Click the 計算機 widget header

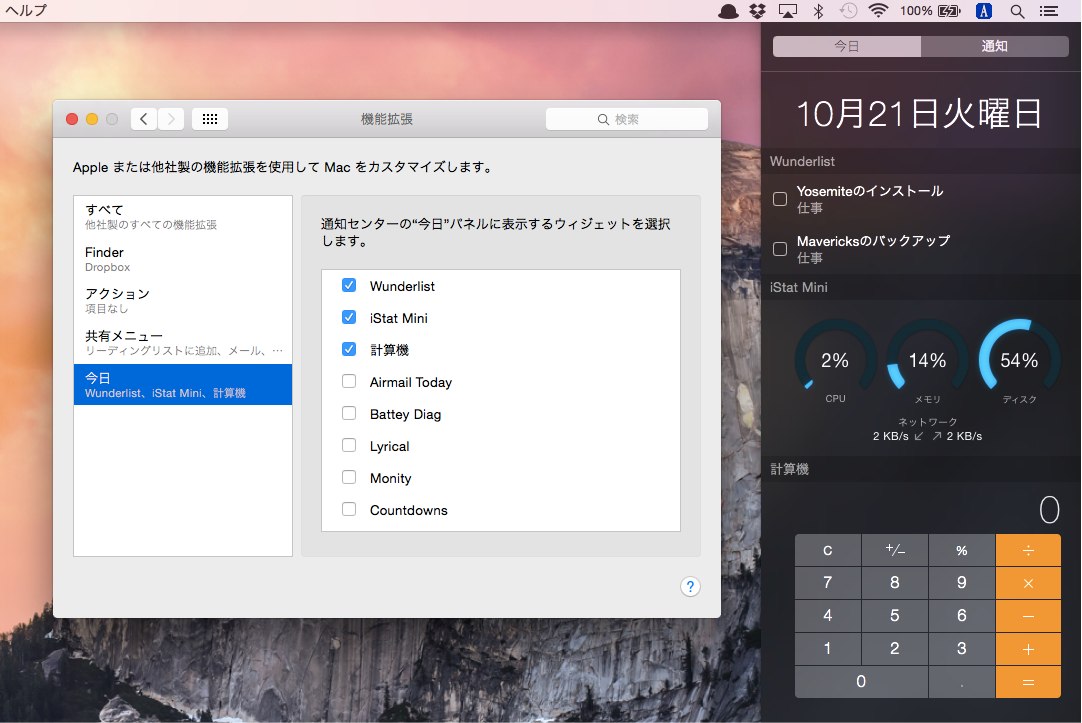pyautogui.click(x=921, y=469)
